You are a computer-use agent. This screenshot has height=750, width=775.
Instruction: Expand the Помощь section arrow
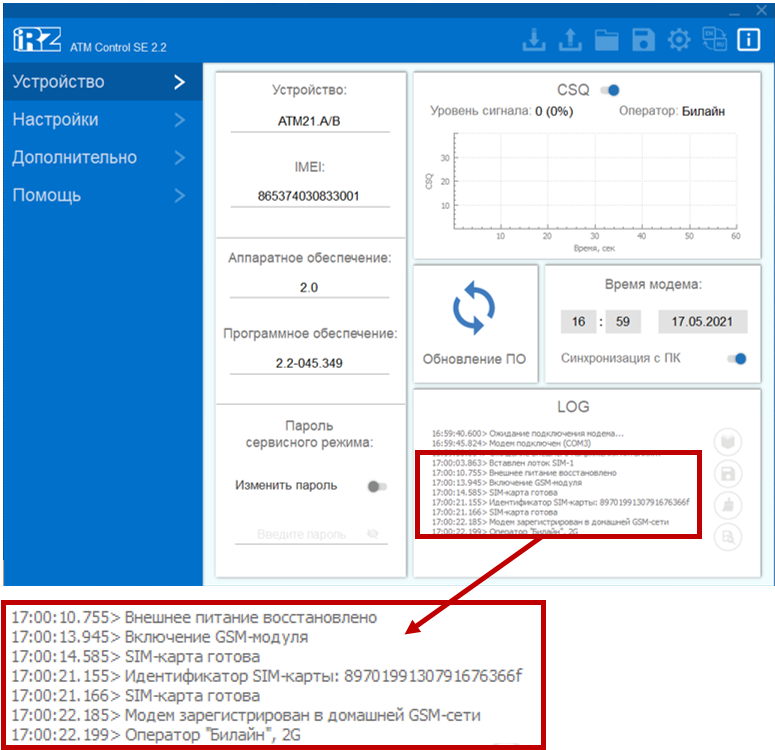click(180, 196)
